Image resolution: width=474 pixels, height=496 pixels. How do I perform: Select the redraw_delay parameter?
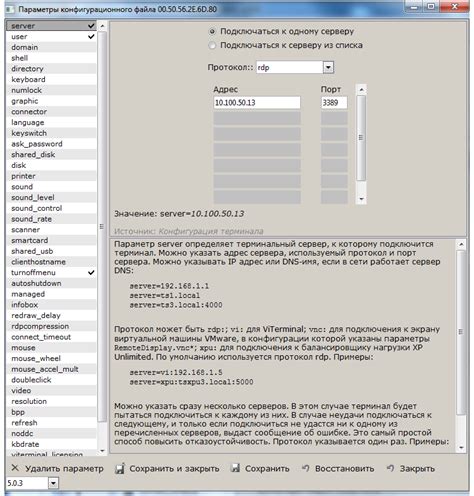click(52, 316)
